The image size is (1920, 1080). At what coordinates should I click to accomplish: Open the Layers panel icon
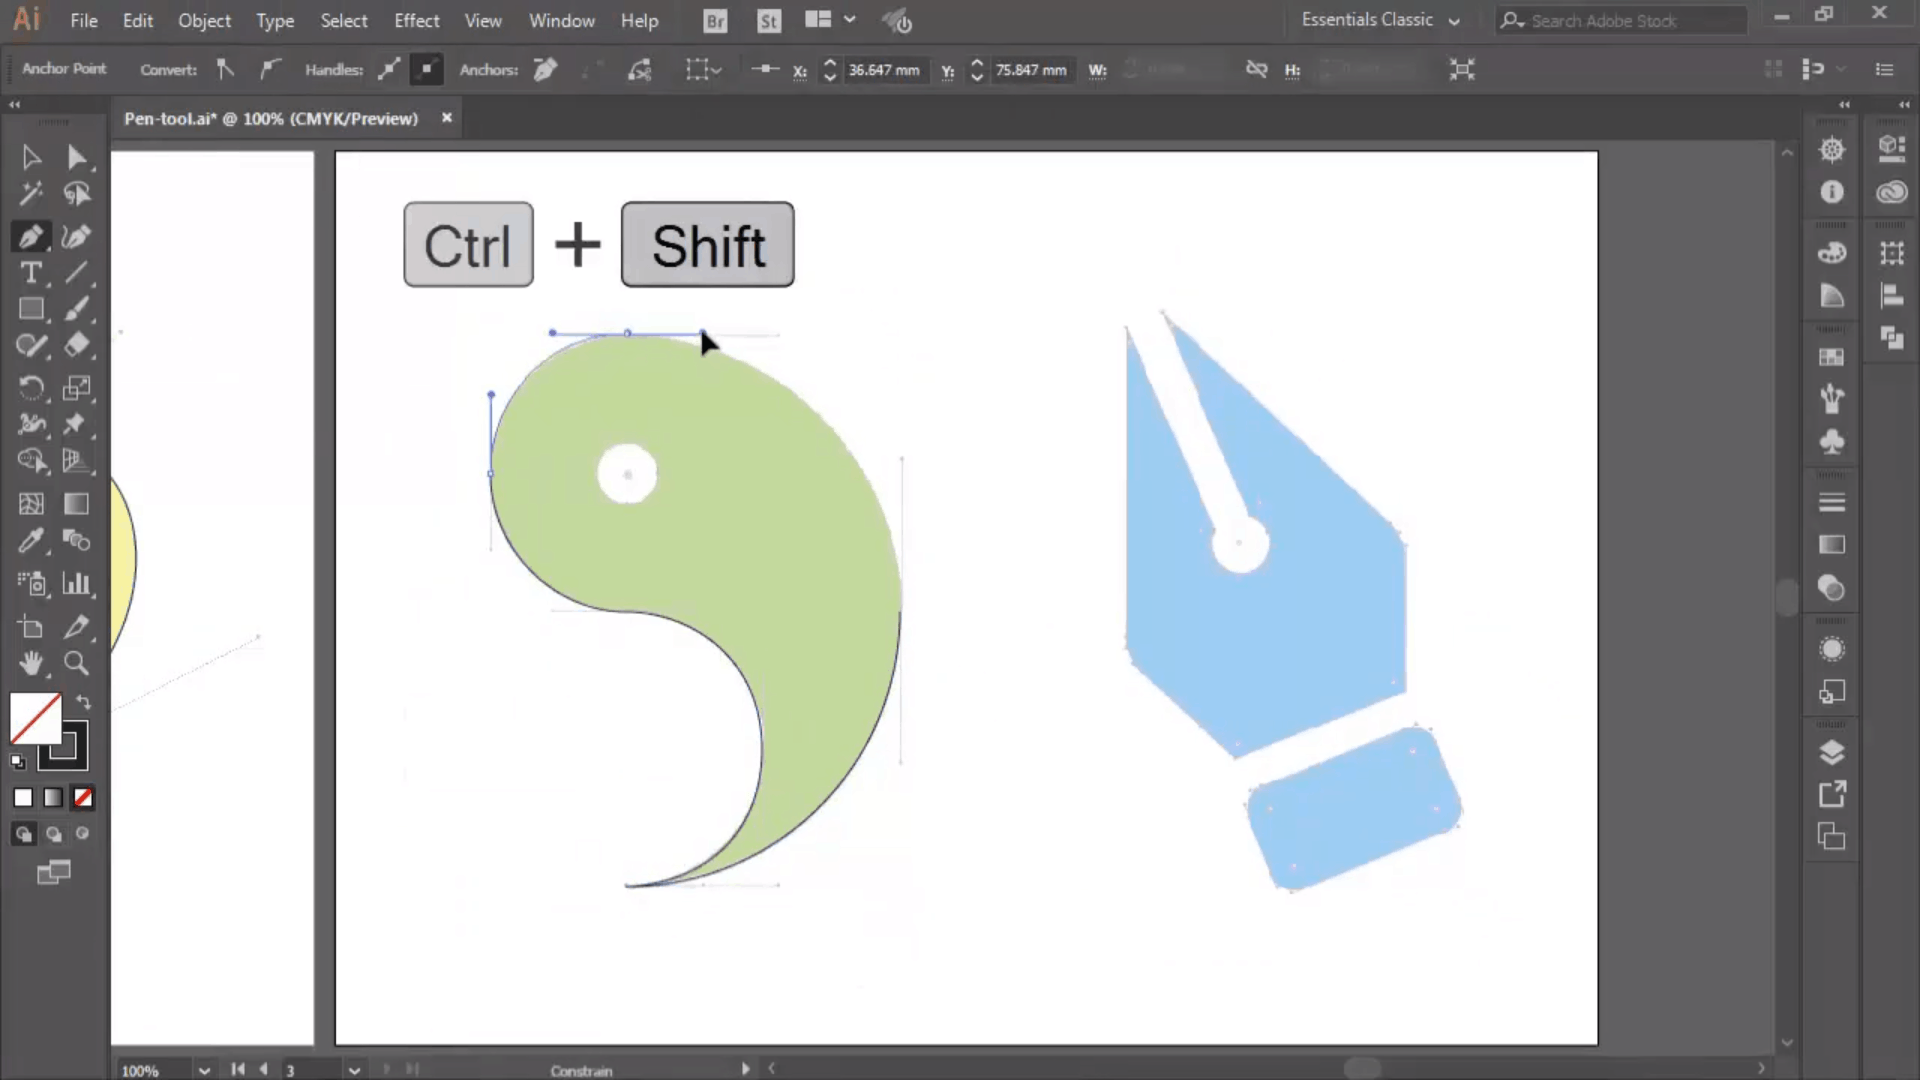1831,752
